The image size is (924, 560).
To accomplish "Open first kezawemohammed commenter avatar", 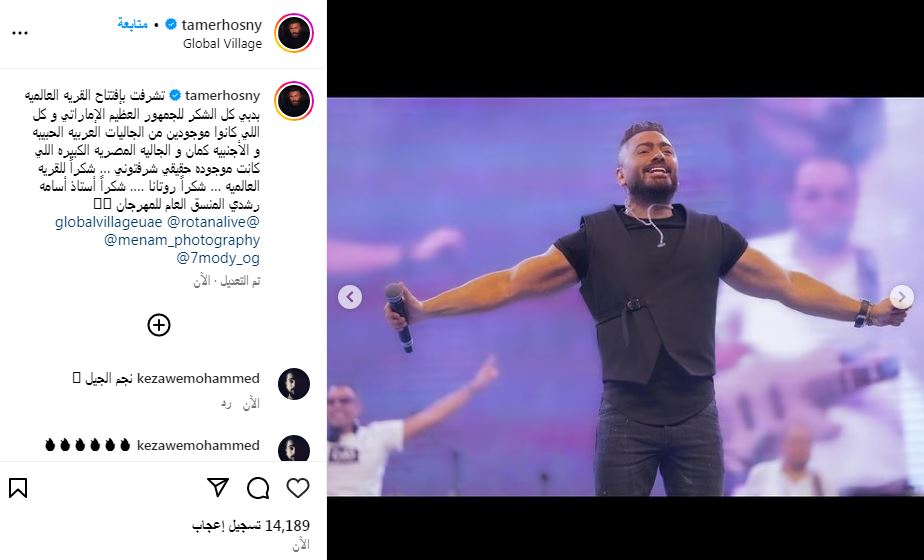I will pyautogui.click(x=294, y=384).
